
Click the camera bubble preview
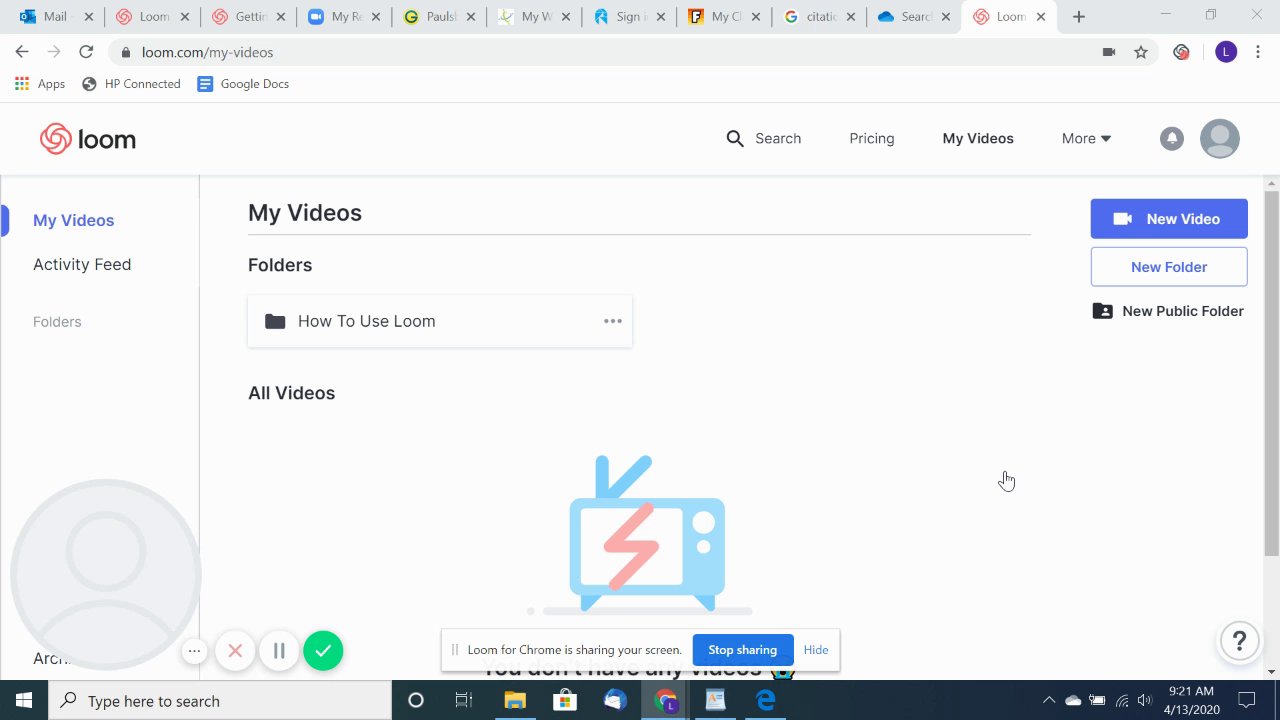coord(106,574)
